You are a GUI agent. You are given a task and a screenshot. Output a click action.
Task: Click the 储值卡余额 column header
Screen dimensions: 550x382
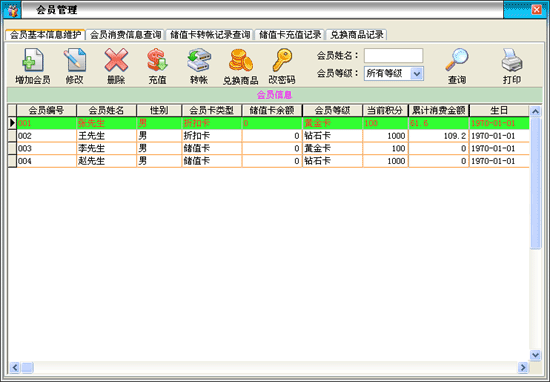point(272,110)
